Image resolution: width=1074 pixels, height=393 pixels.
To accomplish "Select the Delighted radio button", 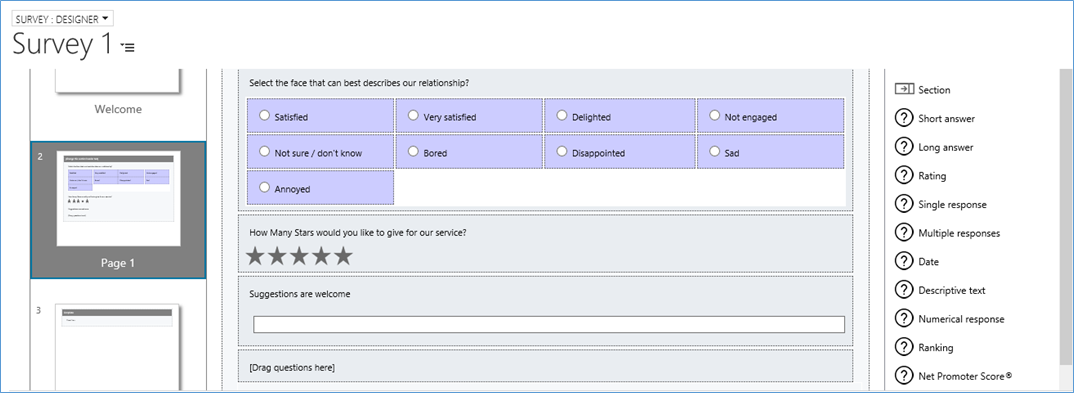I will coord(562,116).
